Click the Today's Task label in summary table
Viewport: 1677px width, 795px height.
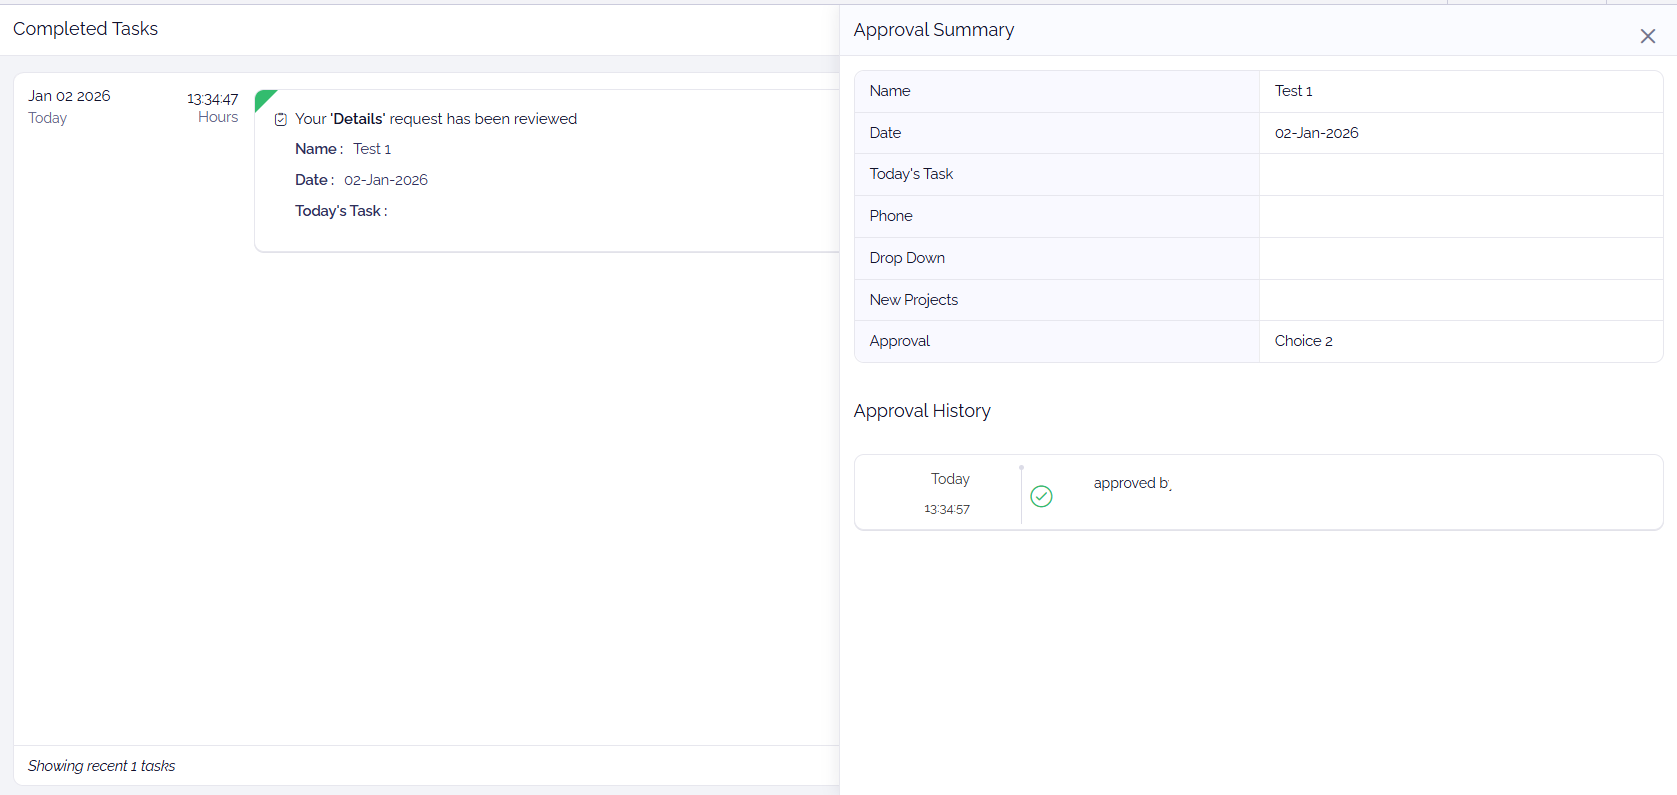(910, 174)
